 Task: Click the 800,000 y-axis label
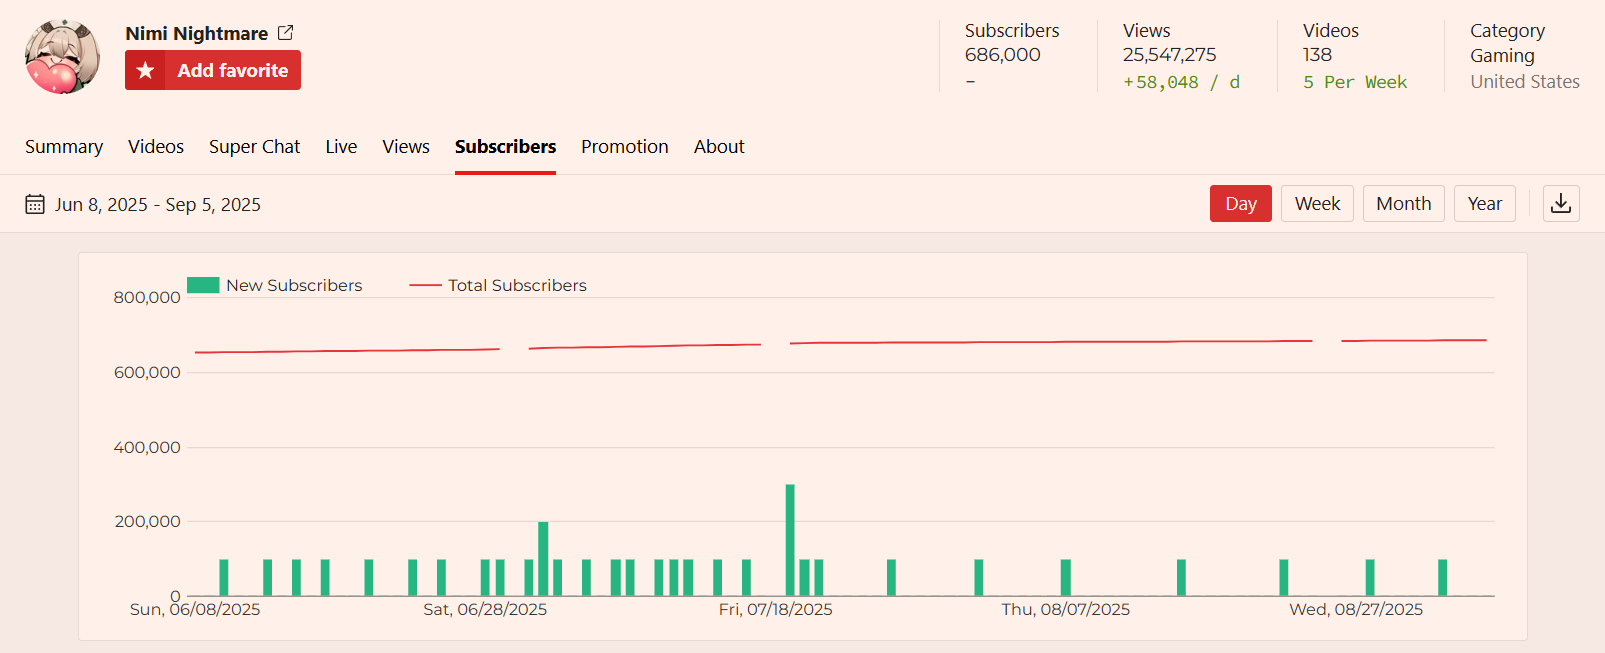tap(147, 297)
